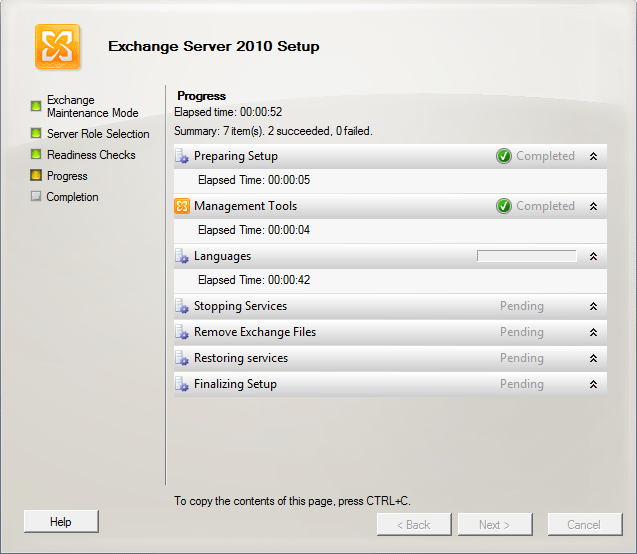Click the Preparing Setup title text
This screenshot has height=554, width=637.
236,156
